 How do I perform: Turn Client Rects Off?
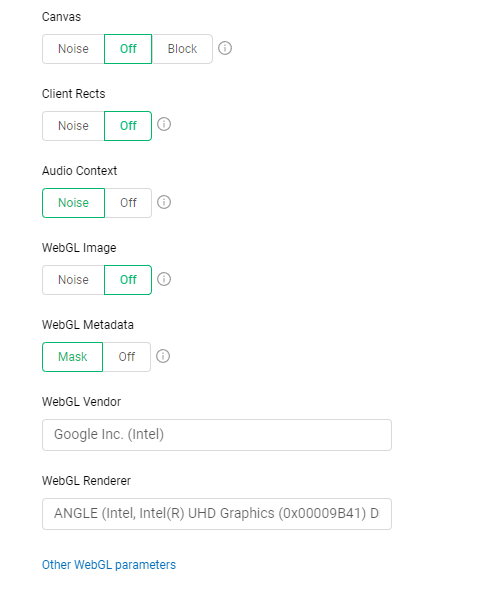pos(128,126)
